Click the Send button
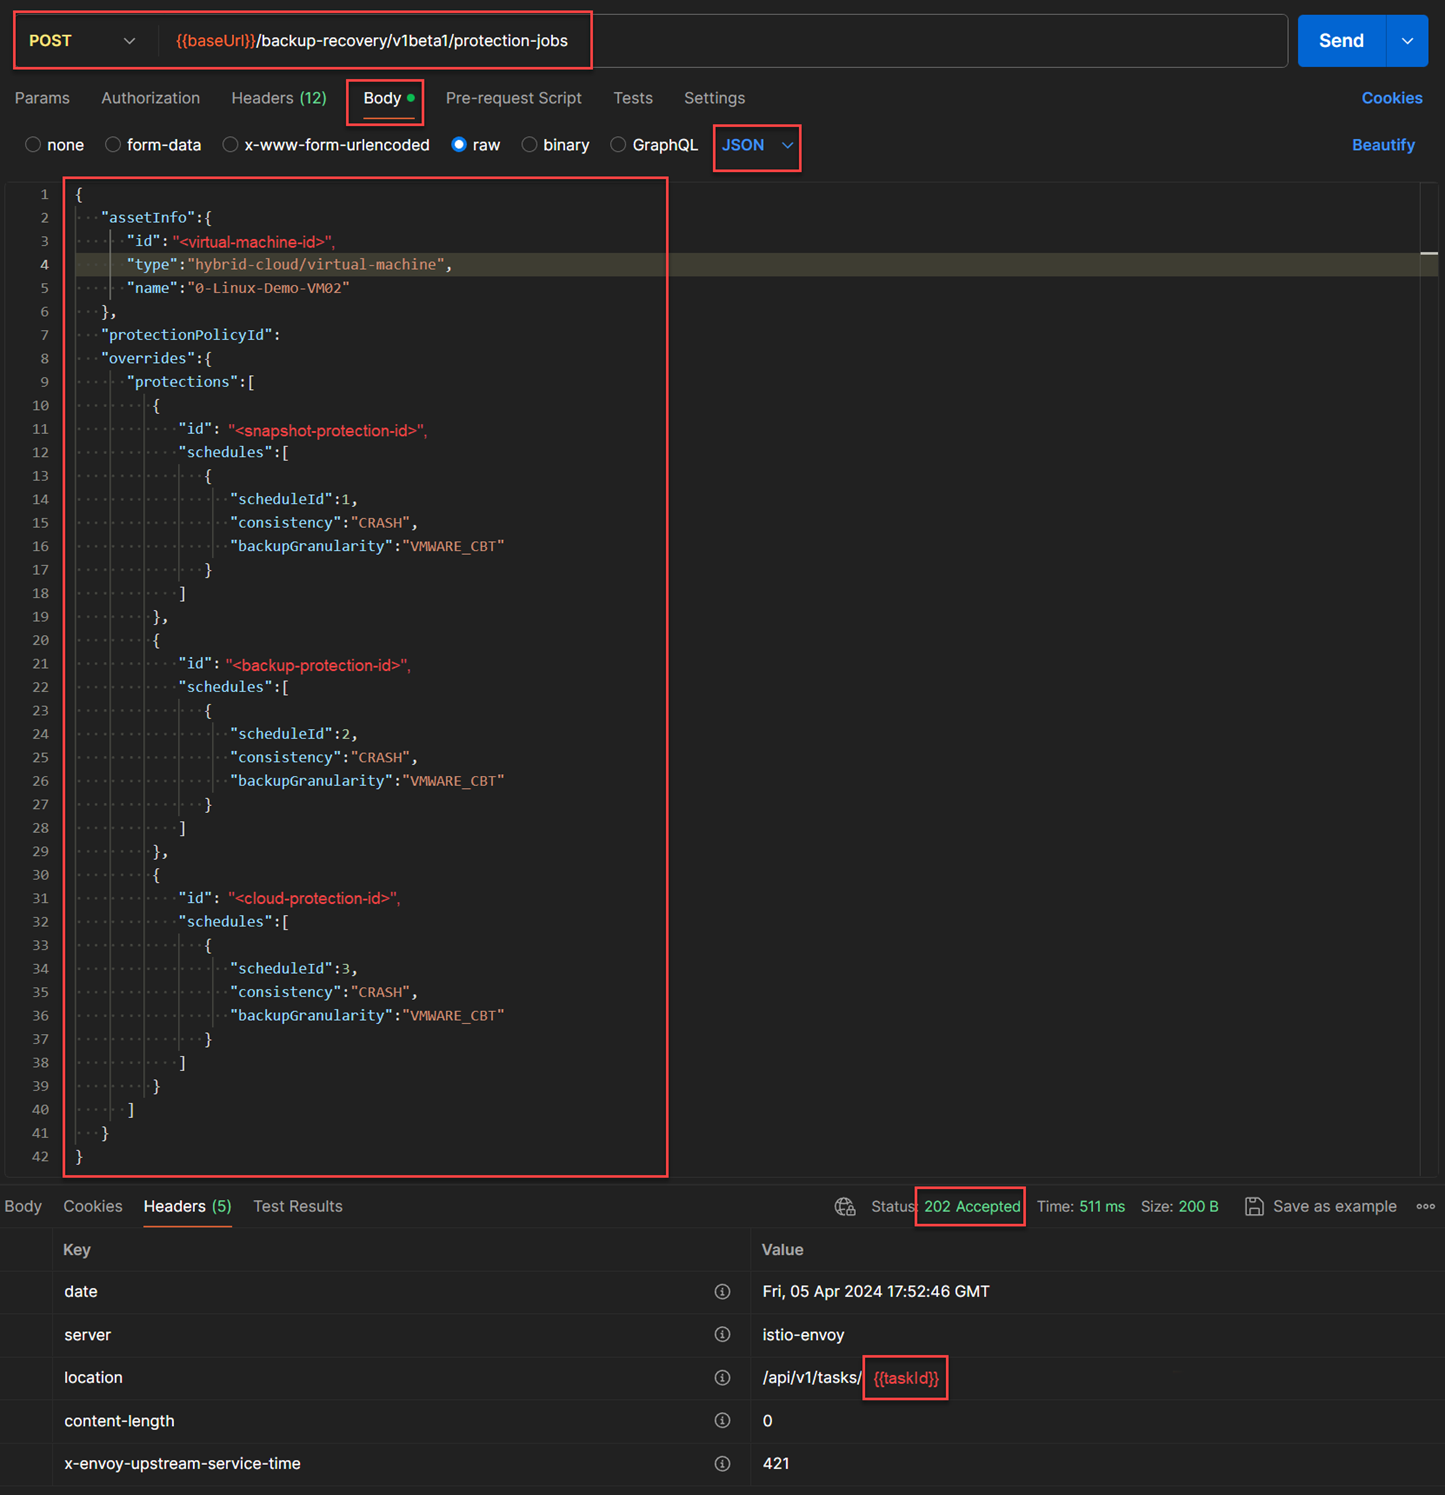Screen dimensions: 1445x1495 (1341, 41)
